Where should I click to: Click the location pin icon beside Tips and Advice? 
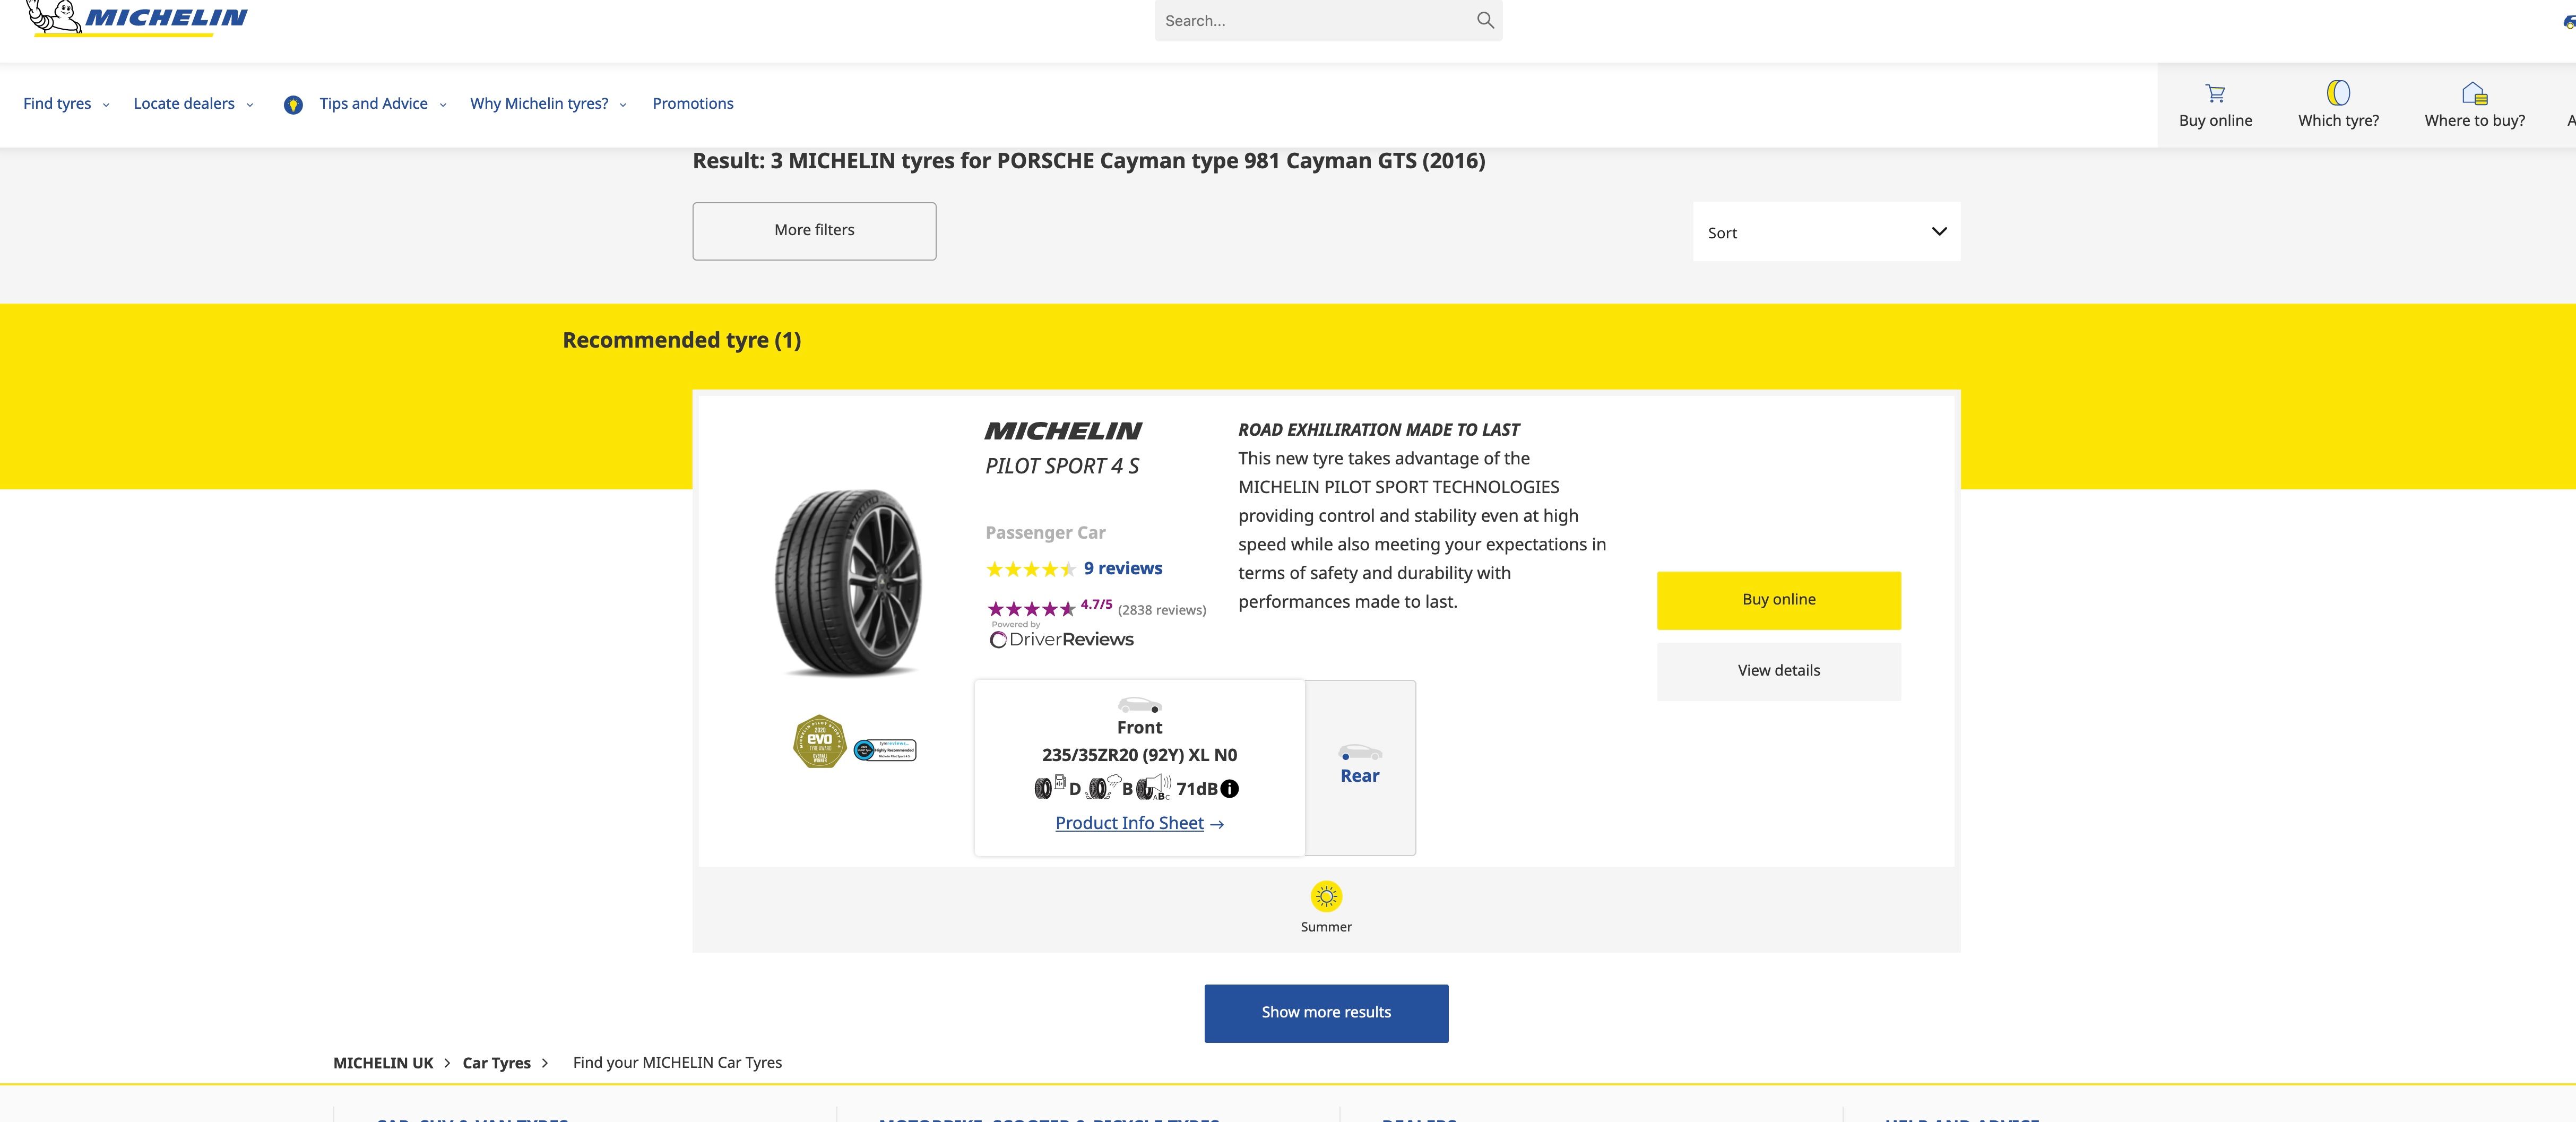coord(293,105)
